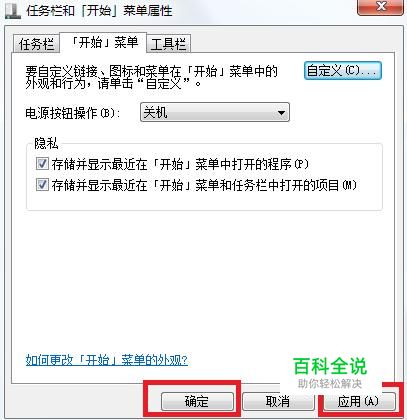Click the 自定义(C)... button

[343, 71]
